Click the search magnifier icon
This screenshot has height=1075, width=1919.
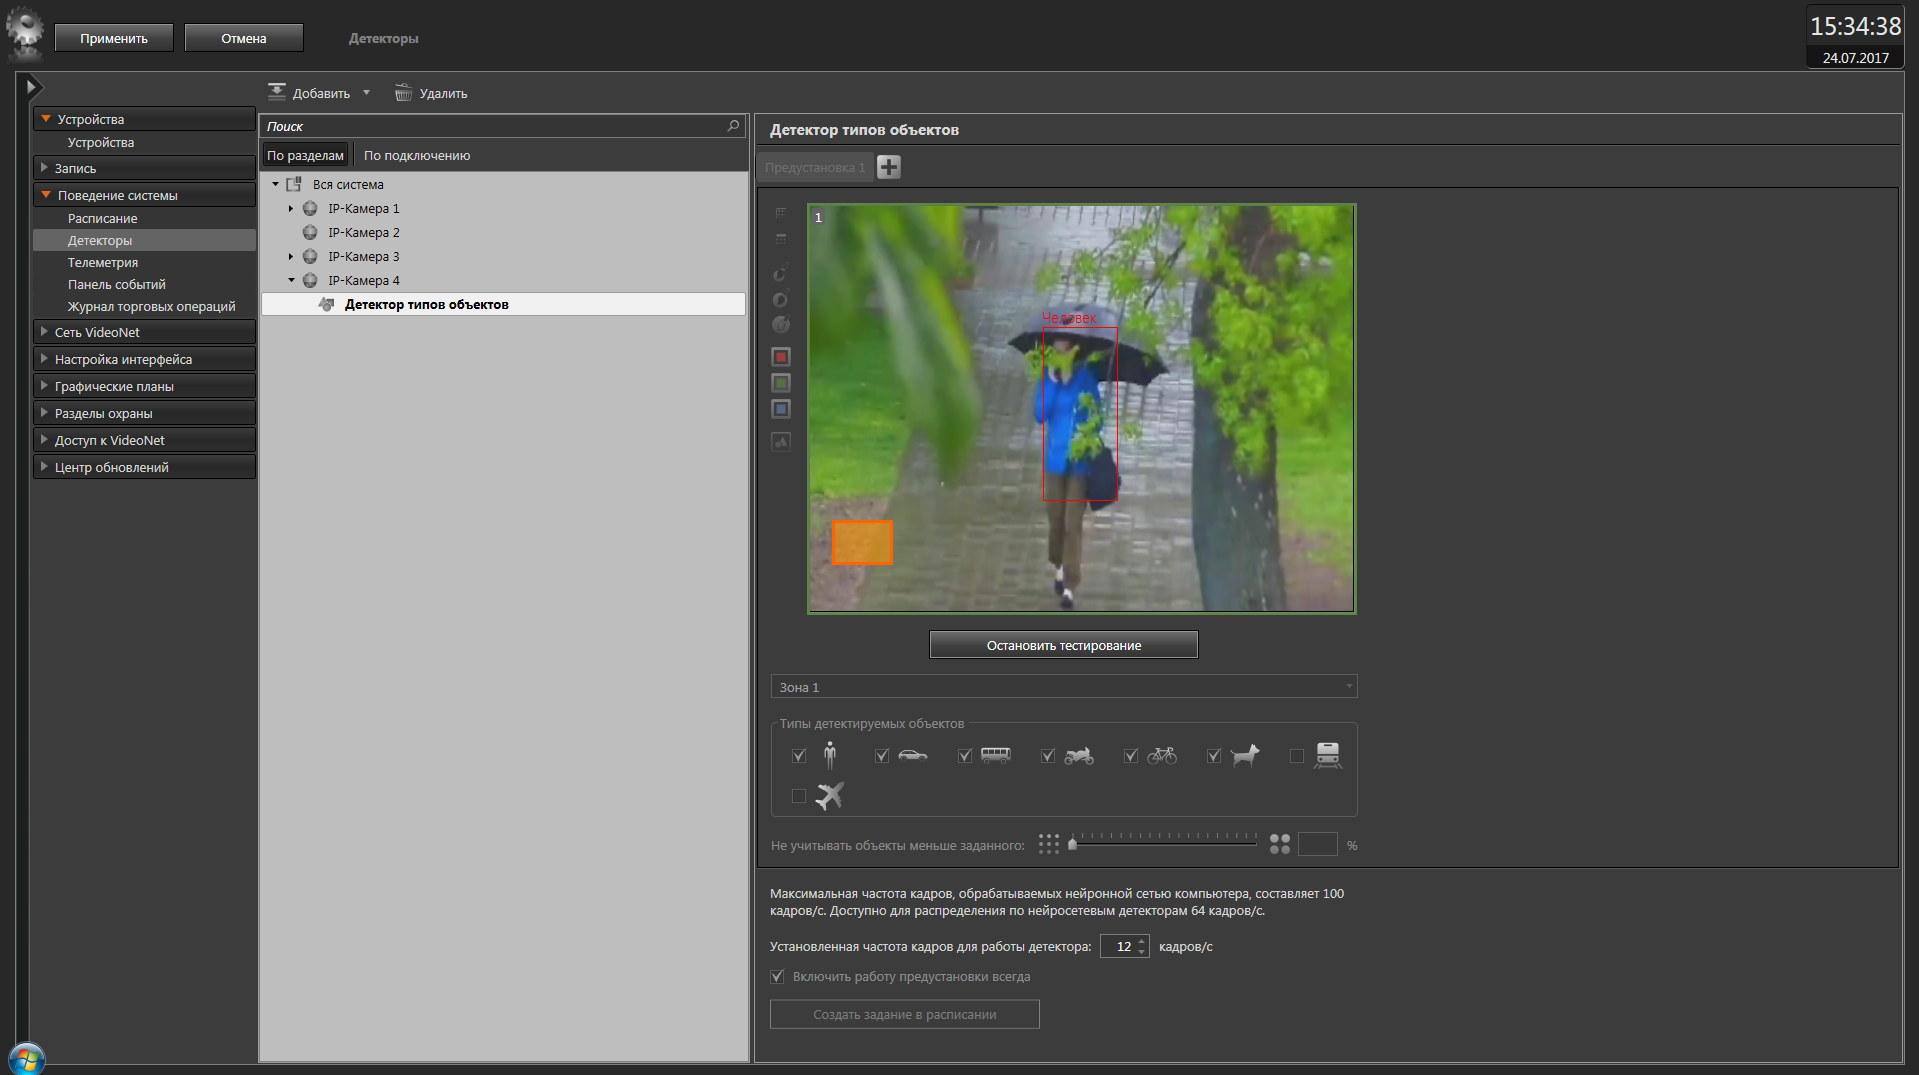pyautogui.click(x=733, y=126)
